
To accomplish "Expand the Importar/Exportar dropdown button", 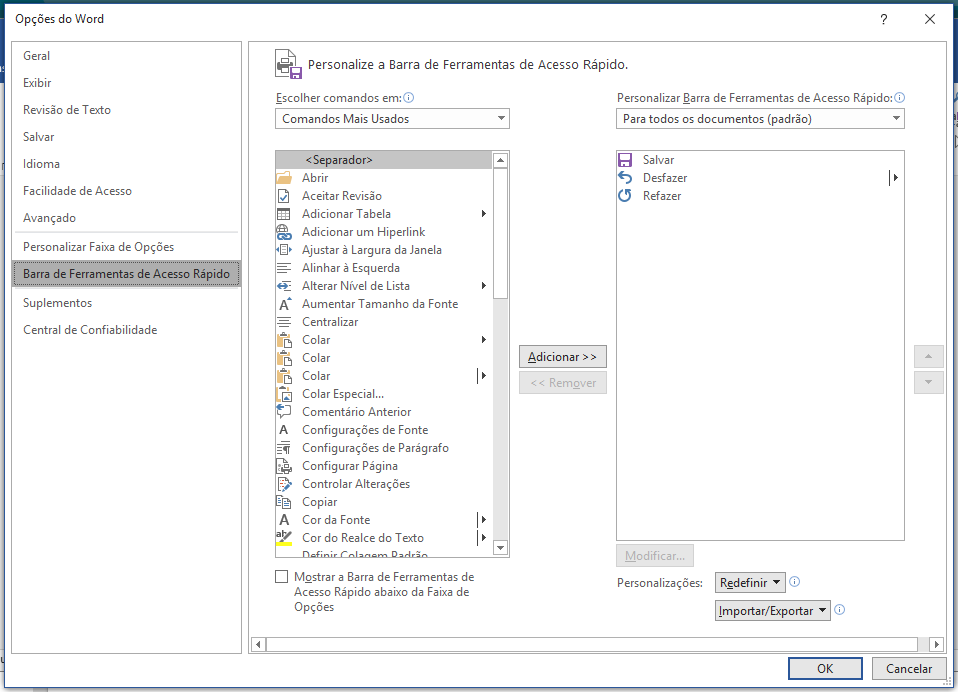I will [773, 611].
